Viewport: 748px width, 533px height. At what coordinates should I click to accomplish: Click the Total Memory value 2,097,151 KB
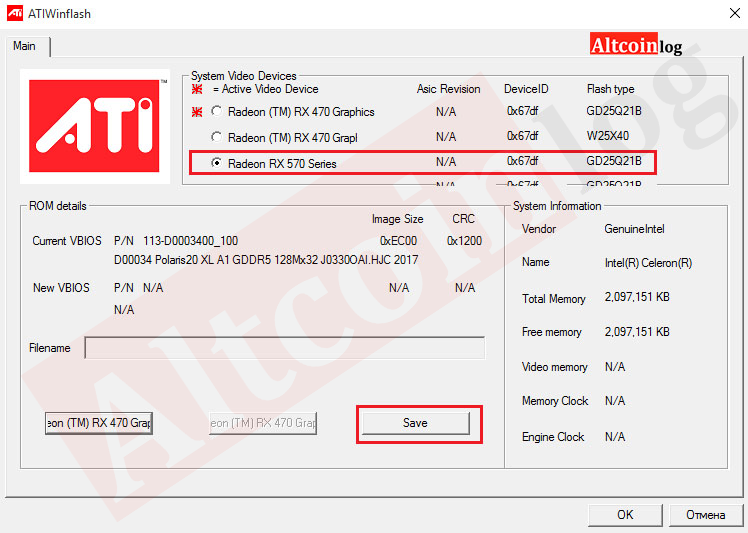tap(637, 297)
